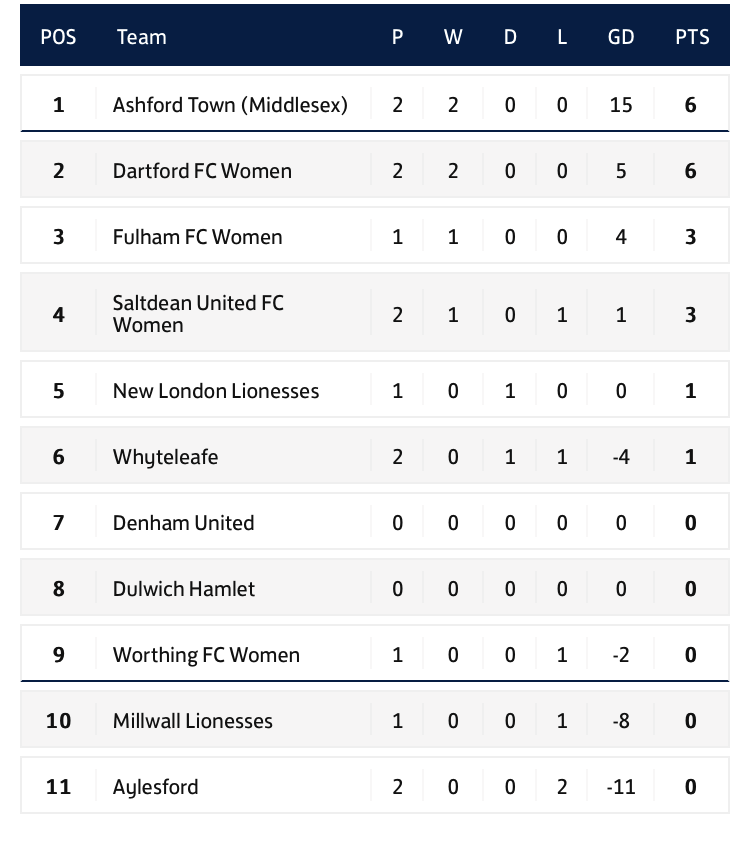Open New London Lionesses team entry
This screenshot has height=845, width=734.
216,391
